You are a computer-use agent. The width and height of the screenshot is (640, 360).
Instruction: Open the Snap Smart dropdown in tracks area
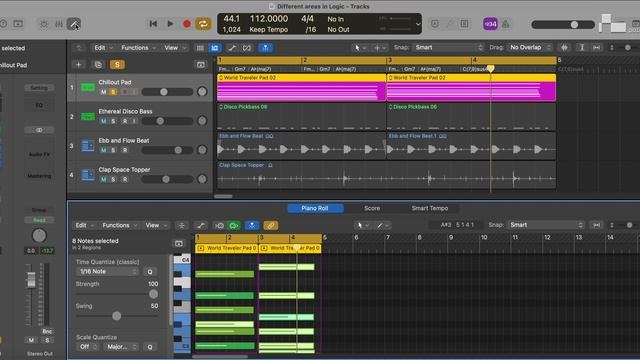click(x=448, y=48)
